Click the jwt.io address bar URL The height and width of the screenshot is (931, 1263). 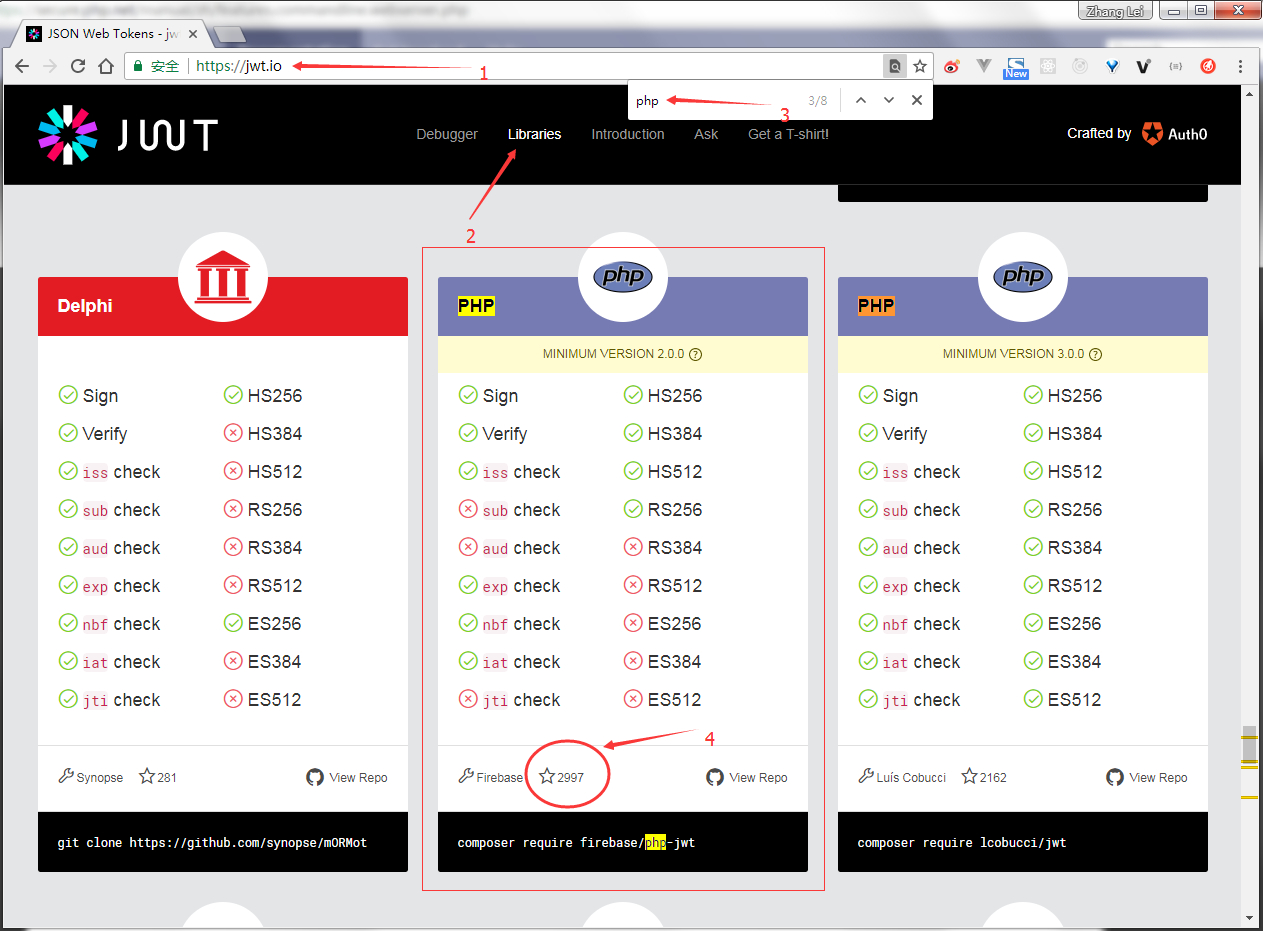pyautogui.click(x=239, y=66)
